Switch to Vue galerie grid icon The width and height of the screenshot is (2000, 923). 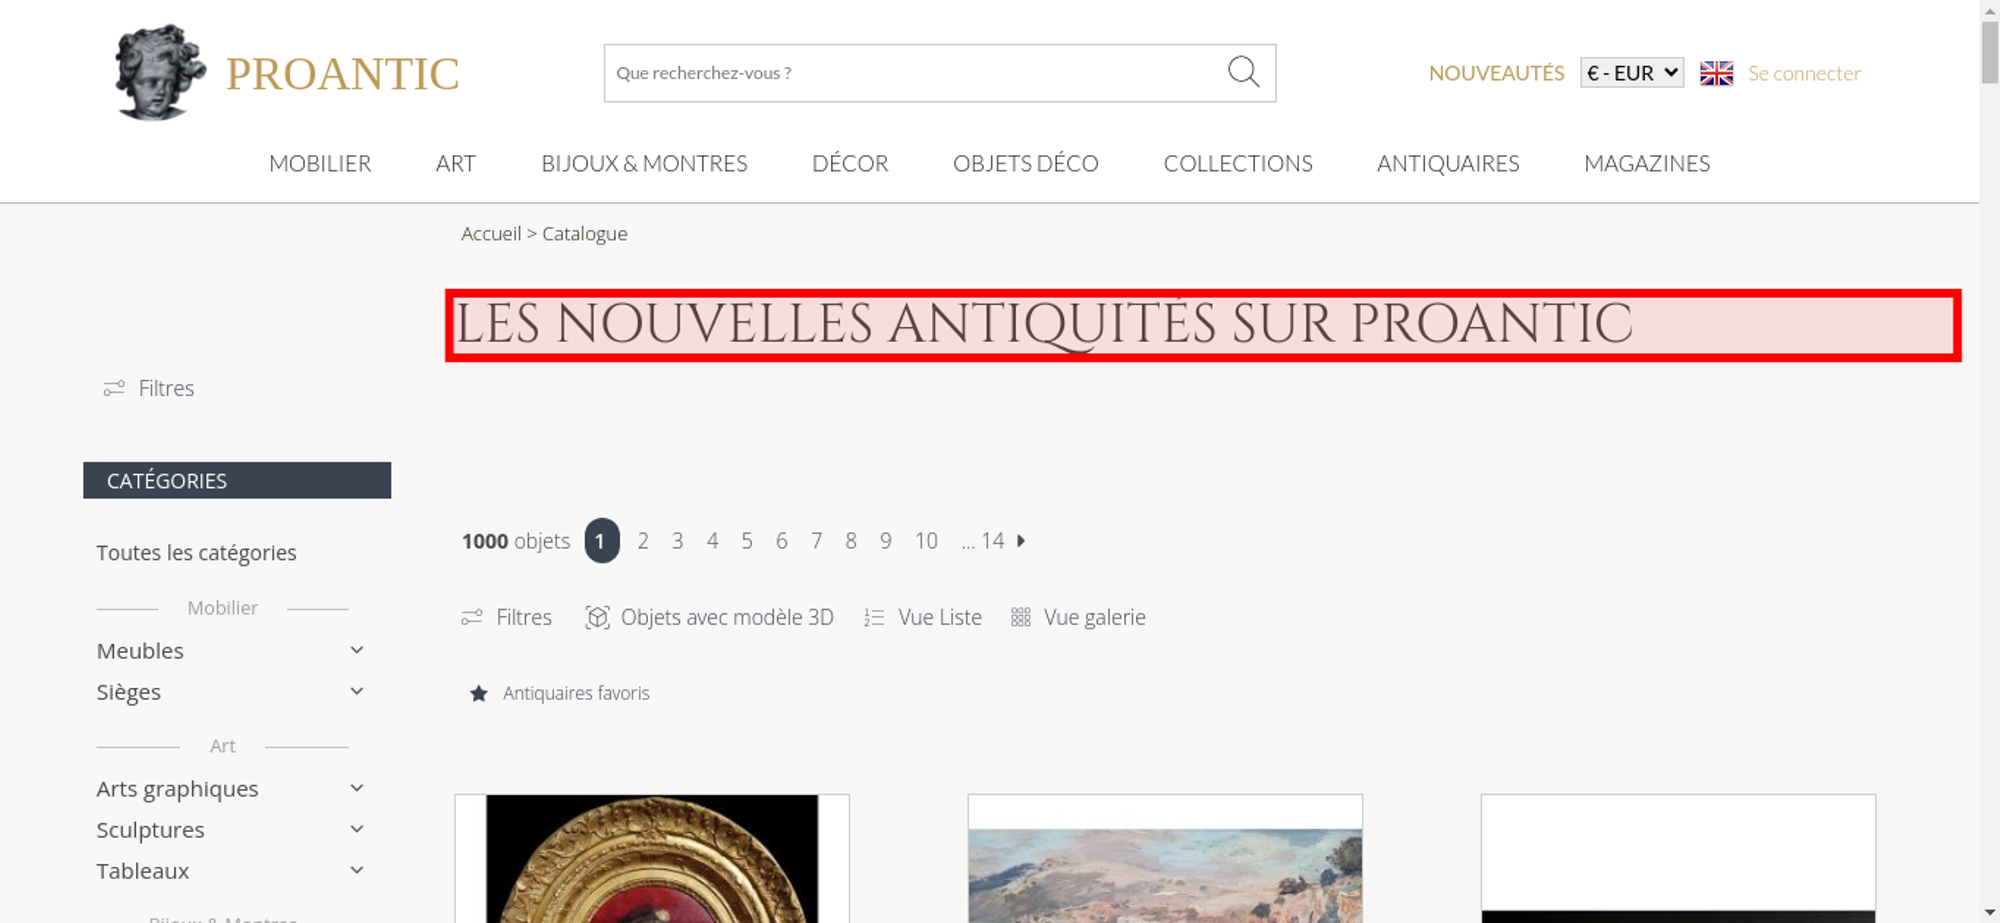point(1020,617)
